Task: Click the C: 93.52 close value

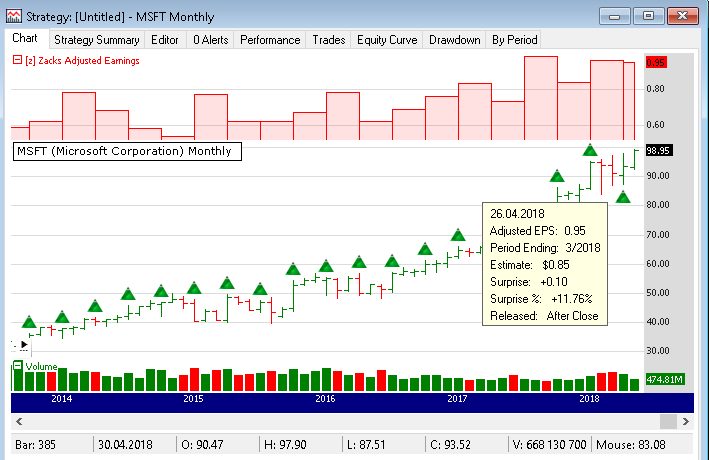Action: click(x=450, y=445)
